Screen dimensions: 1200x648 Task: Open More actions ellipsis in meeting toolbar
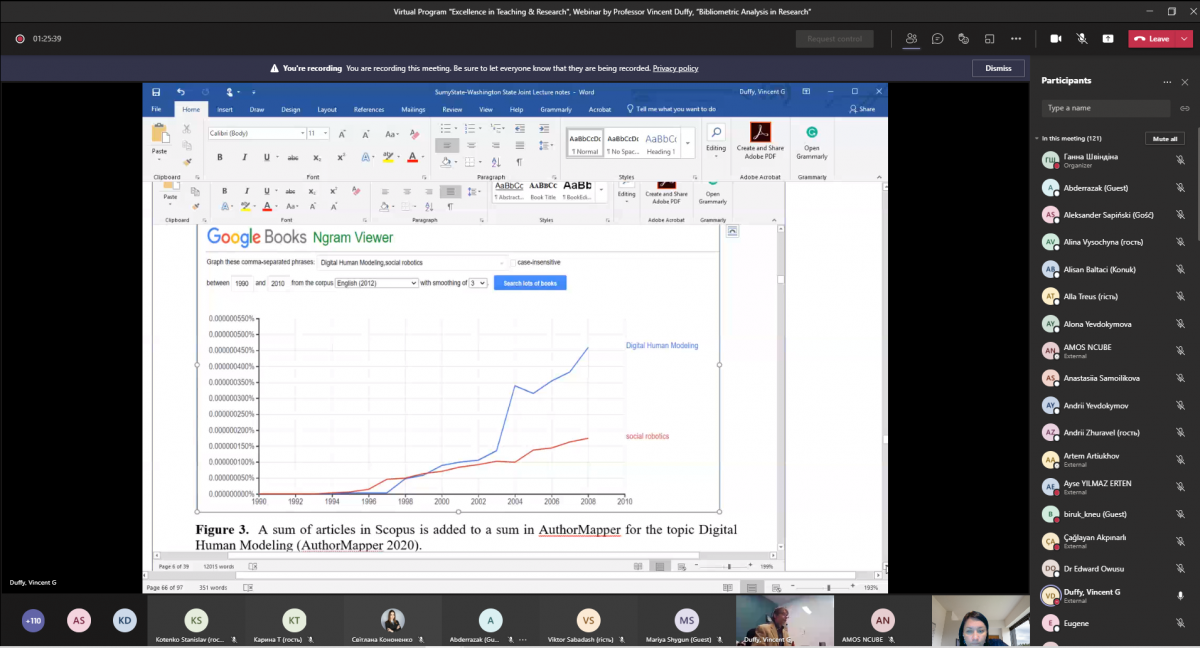click(x=1016, y=39)
